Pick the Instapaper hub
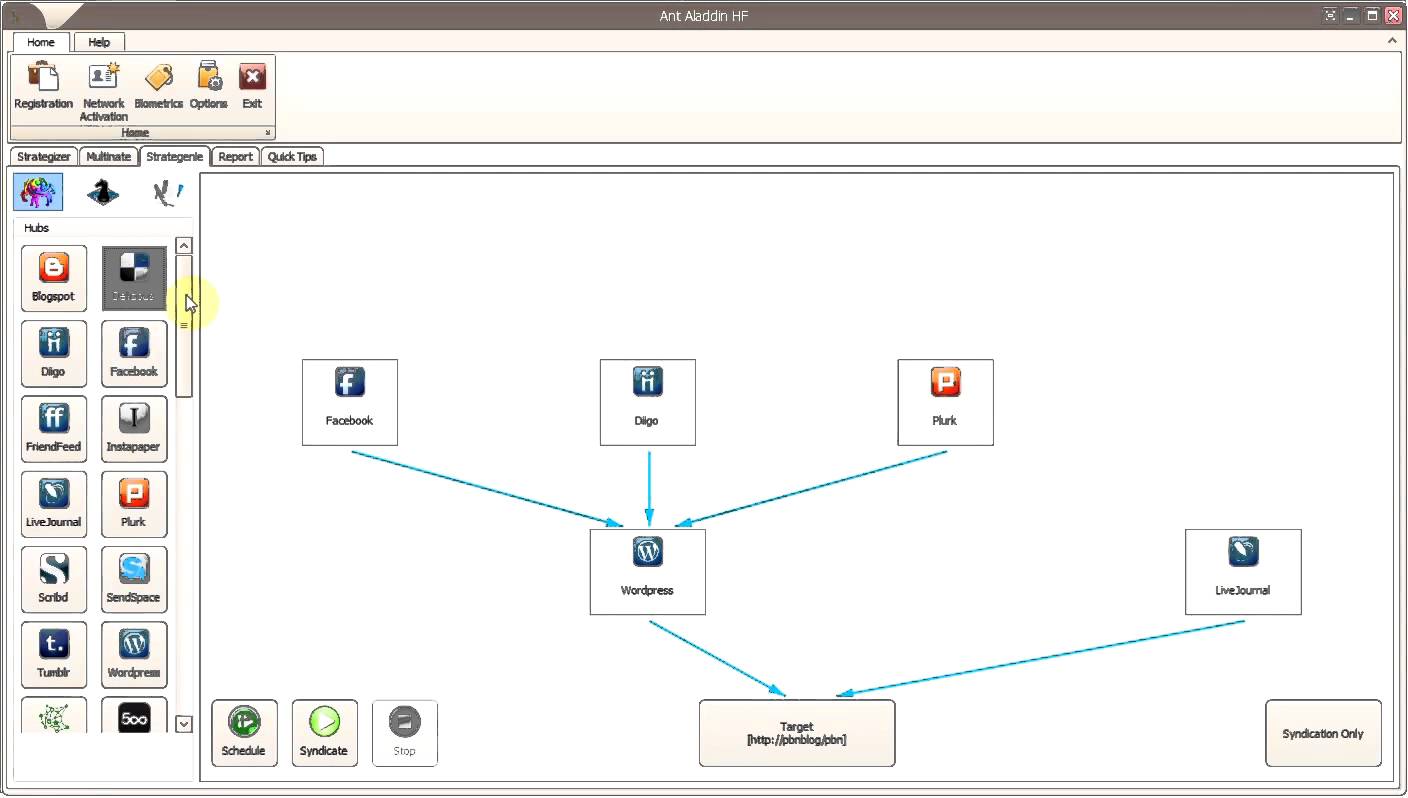Viewport: 1408px width, 798px height. 134,429
